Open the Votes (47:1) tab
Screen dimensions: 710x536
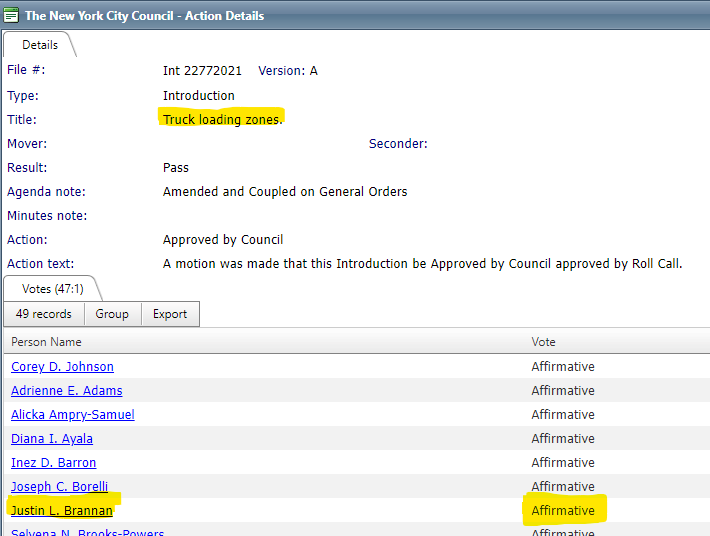(x=53, y=289)
